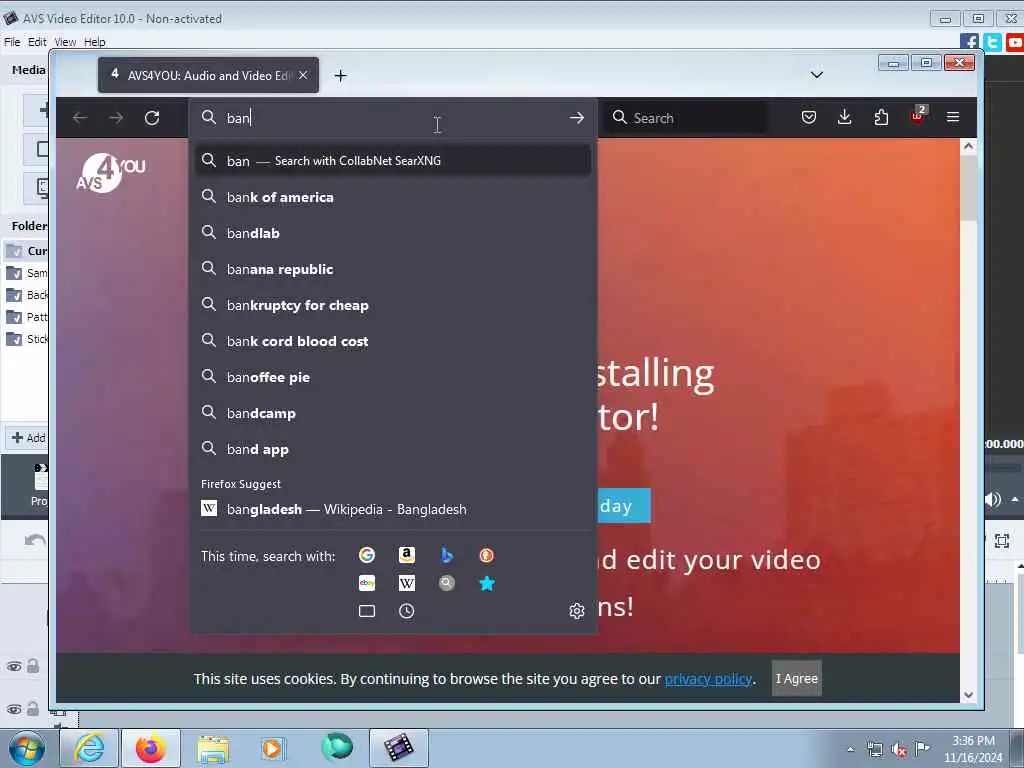The image size is (1024, 768).
Task: Show hidden tray icons arrow
Action: tap(850, 749)
